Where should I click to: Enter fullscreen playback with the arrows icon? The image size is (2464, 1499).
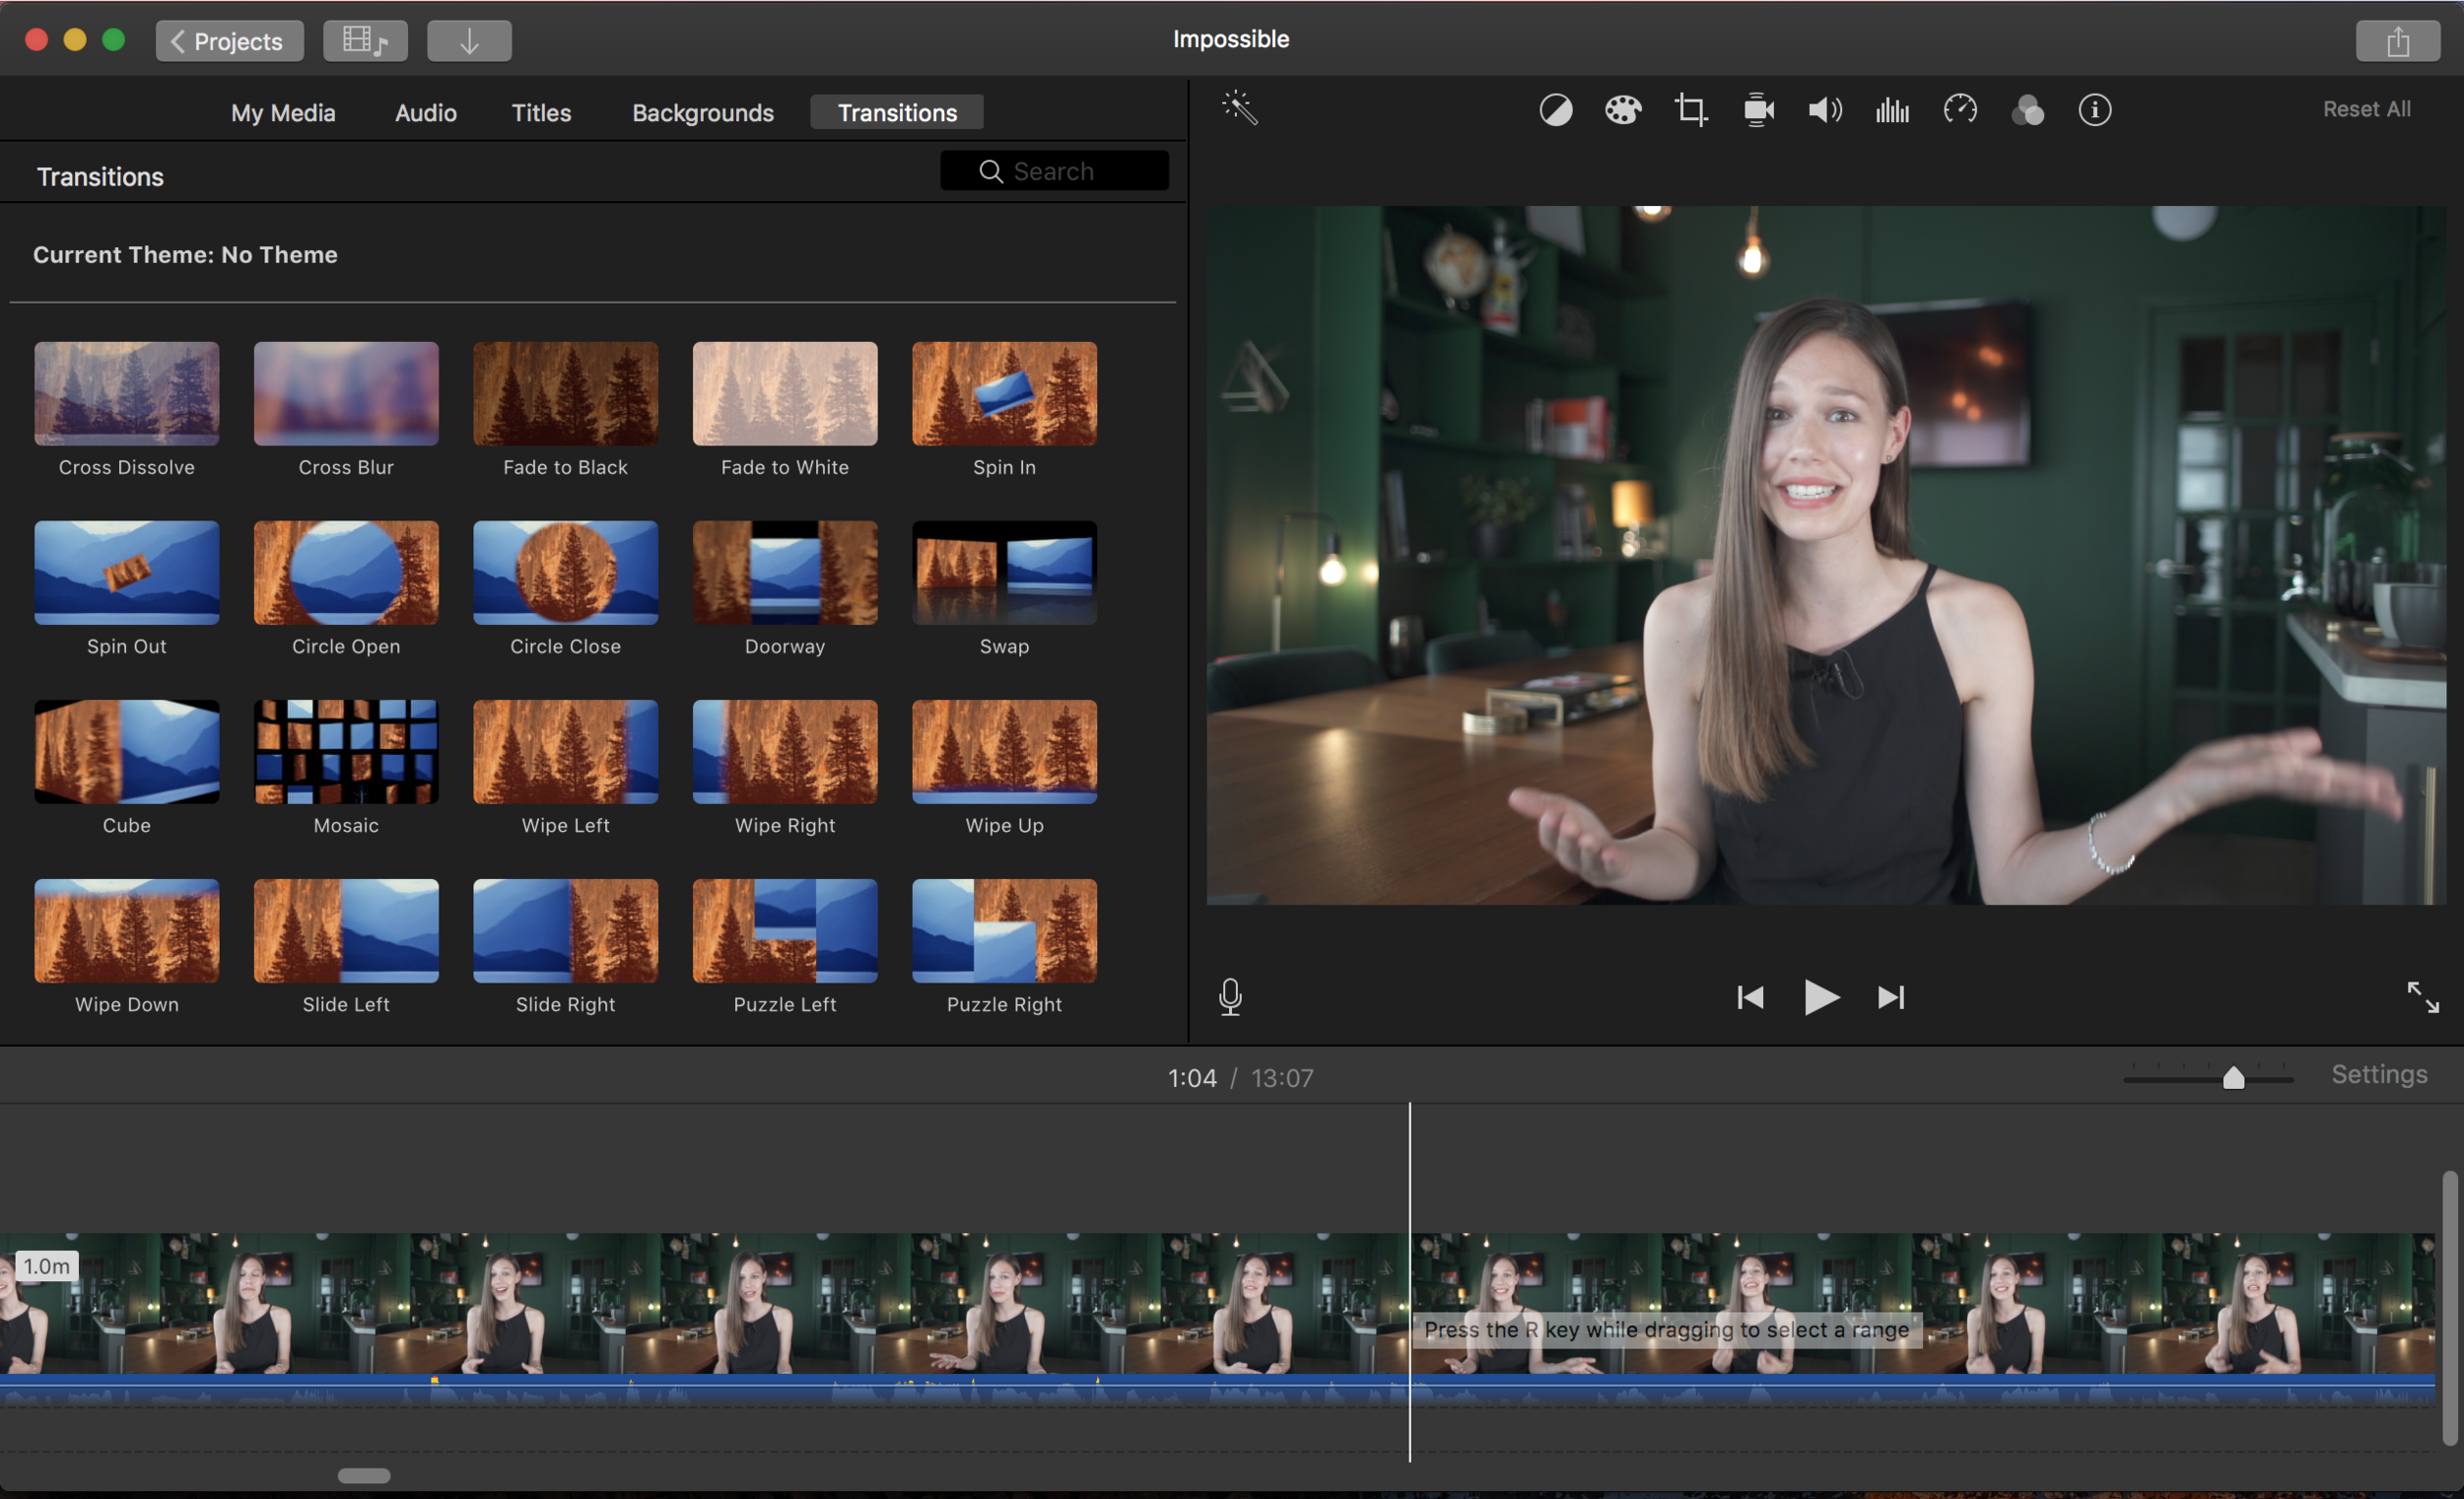(2422, 997)
